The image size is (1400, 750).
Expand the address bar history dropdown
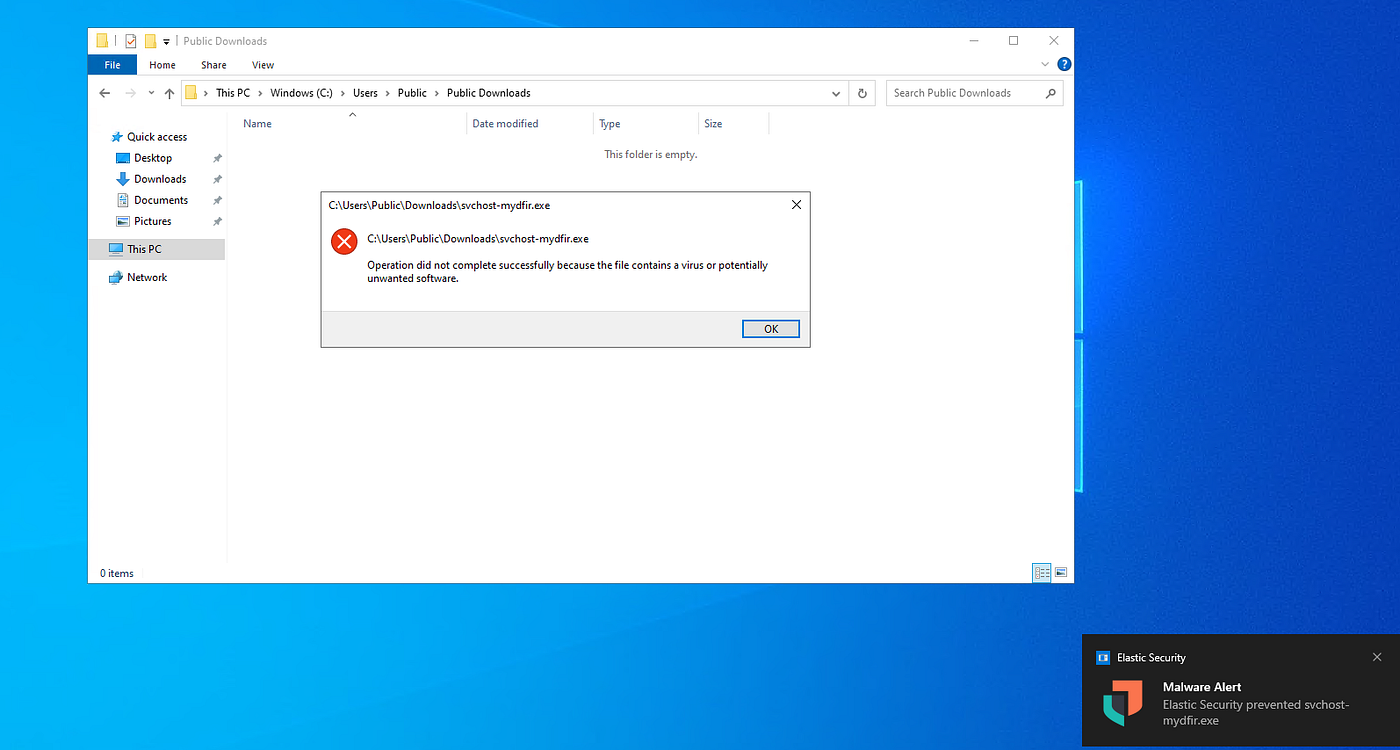(x=837, y=93)
